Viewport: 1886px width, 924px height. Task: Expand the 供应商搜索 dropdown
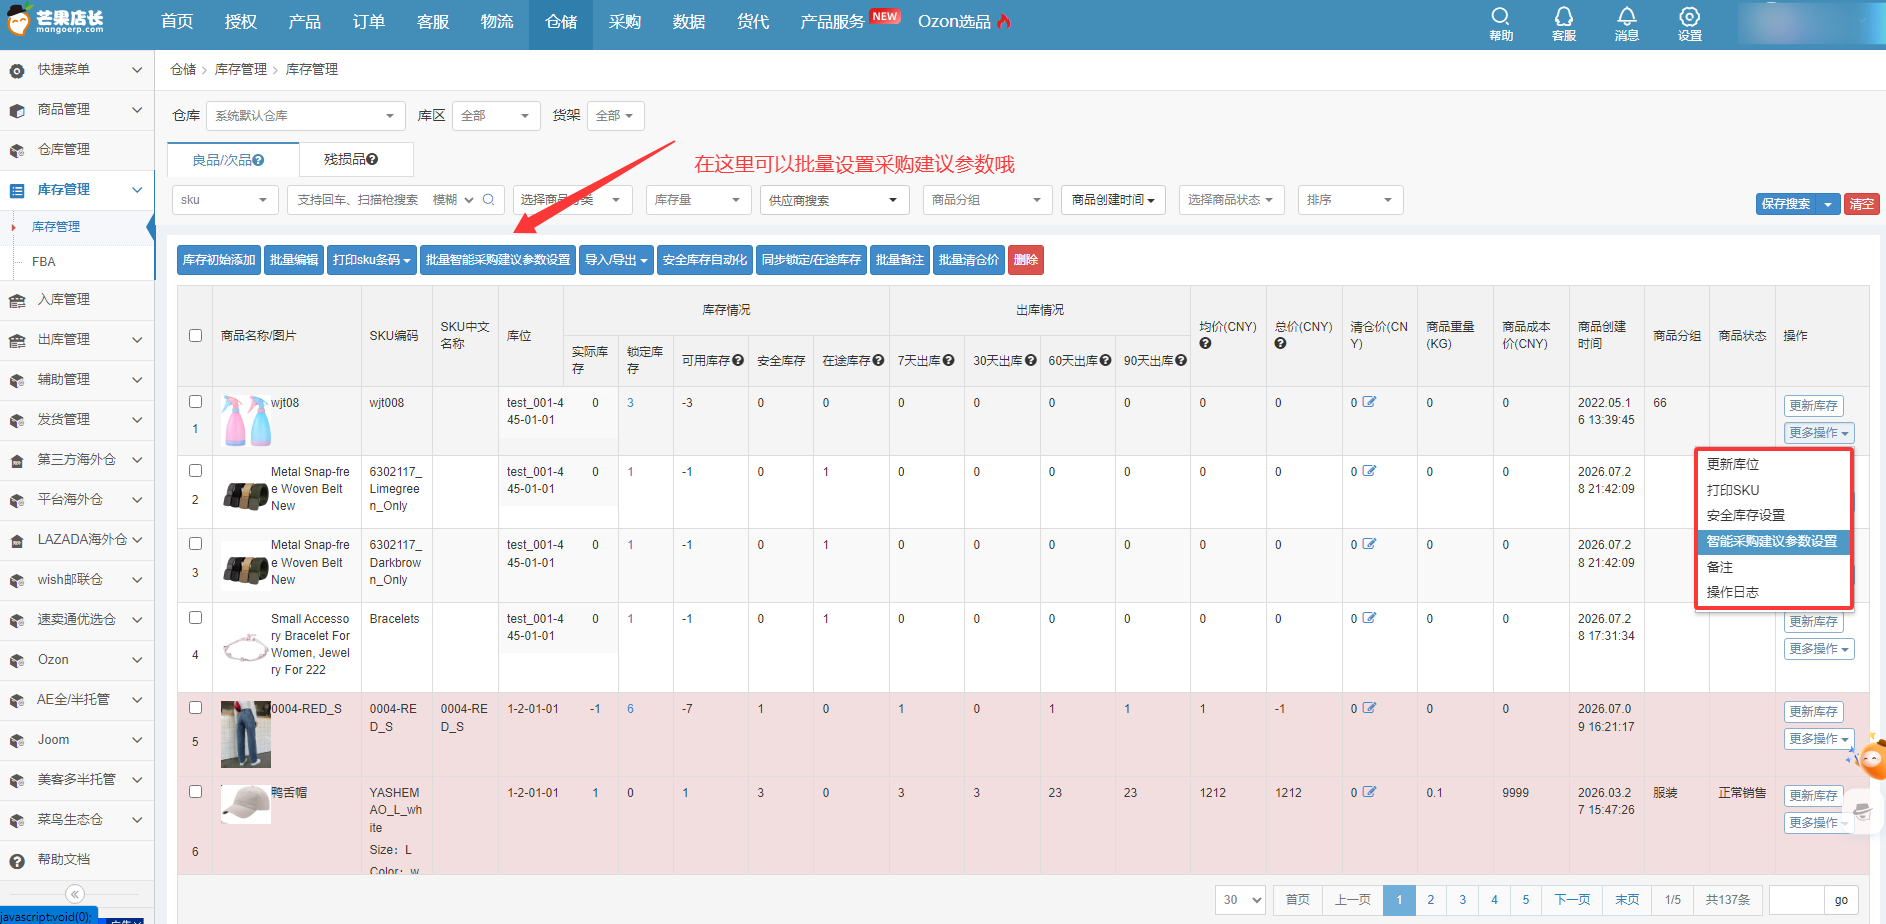pos(835,200)
